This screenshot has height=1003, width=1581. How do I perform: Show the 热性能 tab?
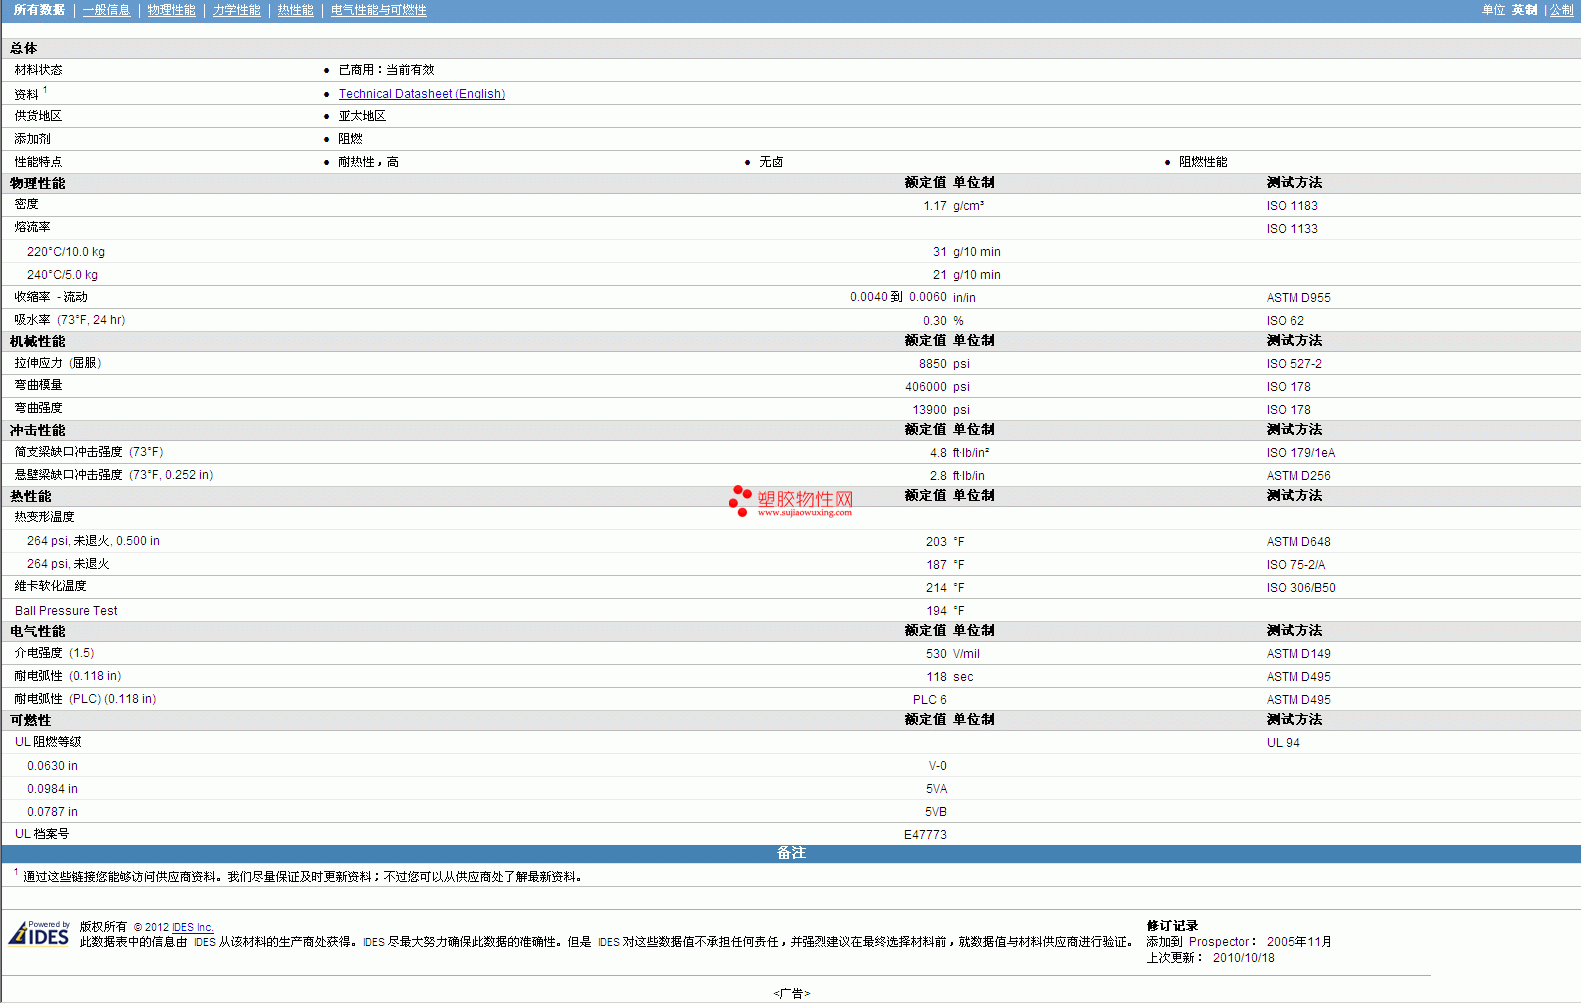tap(295, 10)
